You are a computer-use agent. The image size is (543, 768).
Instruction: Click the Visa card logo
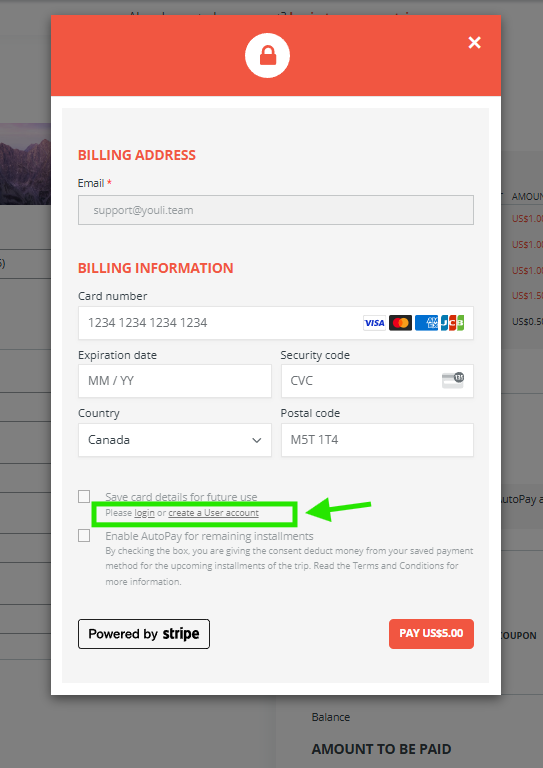point(375,323)
